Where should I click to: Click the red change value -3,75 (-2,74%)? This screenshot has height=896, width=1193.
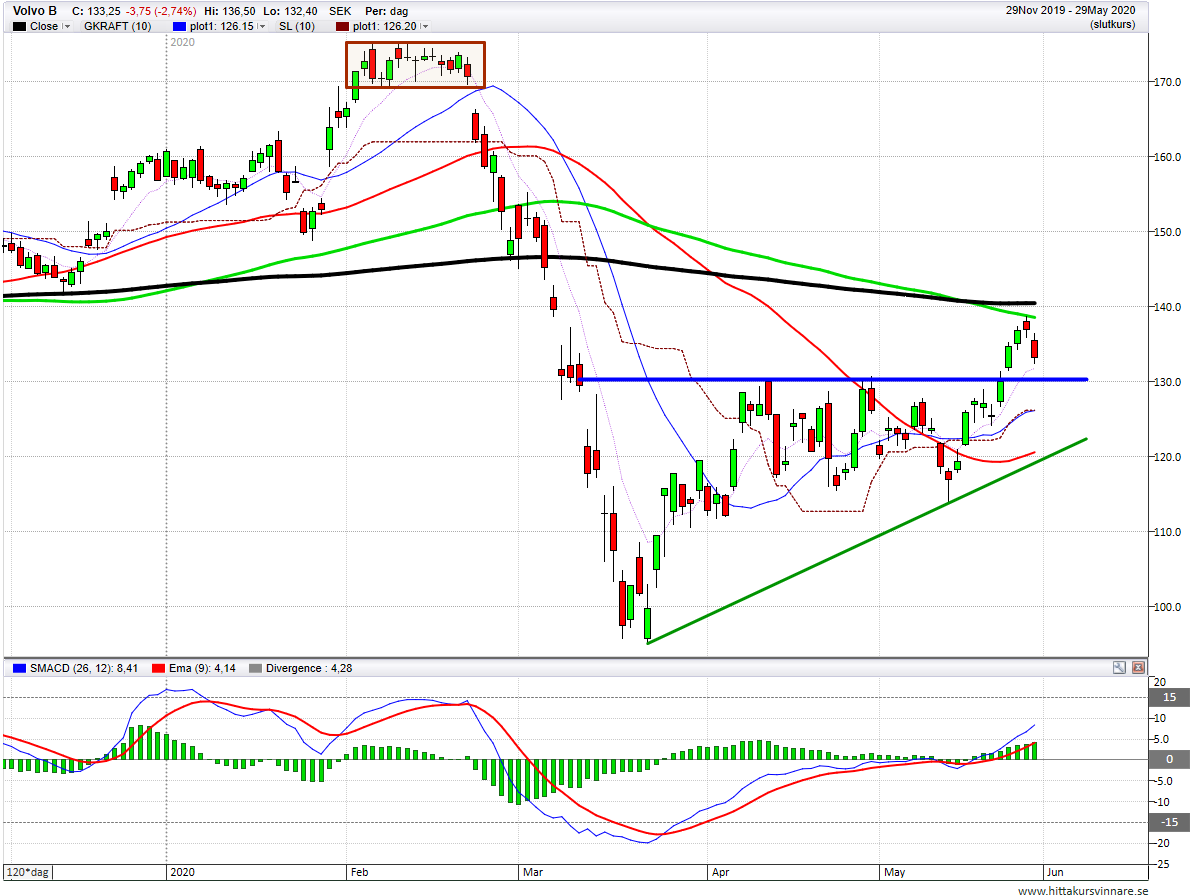pyautogui.click(x=161, y=11)
